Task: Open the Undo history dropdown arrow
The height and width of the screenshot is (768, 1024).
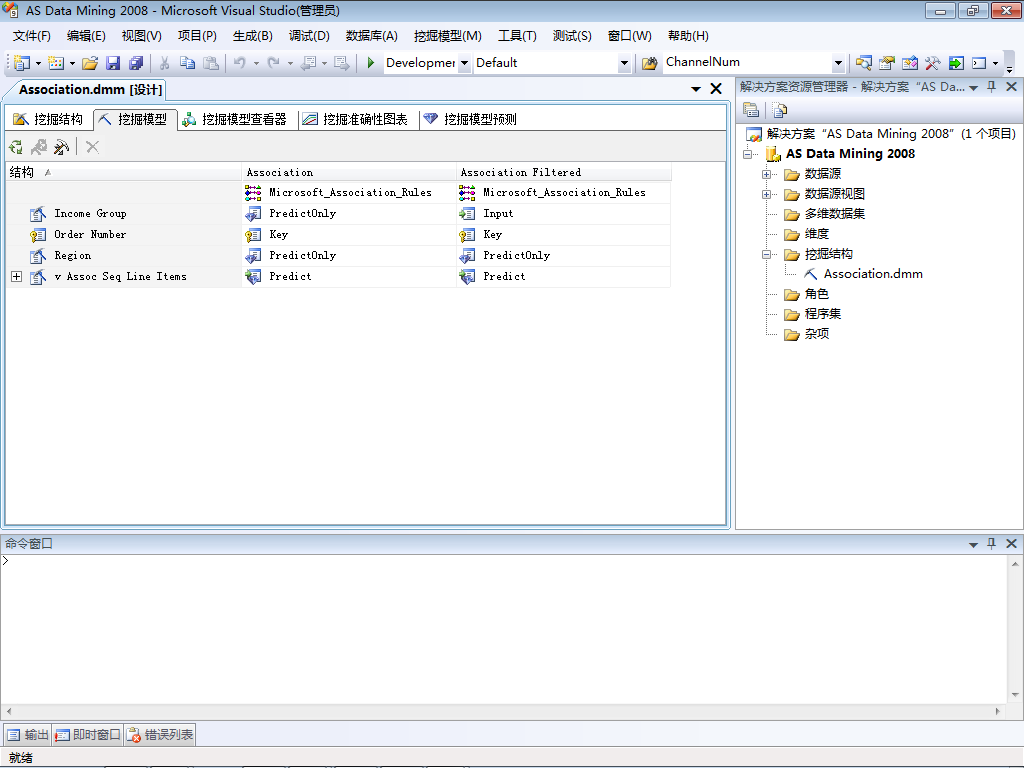Action: click(256, 63)
